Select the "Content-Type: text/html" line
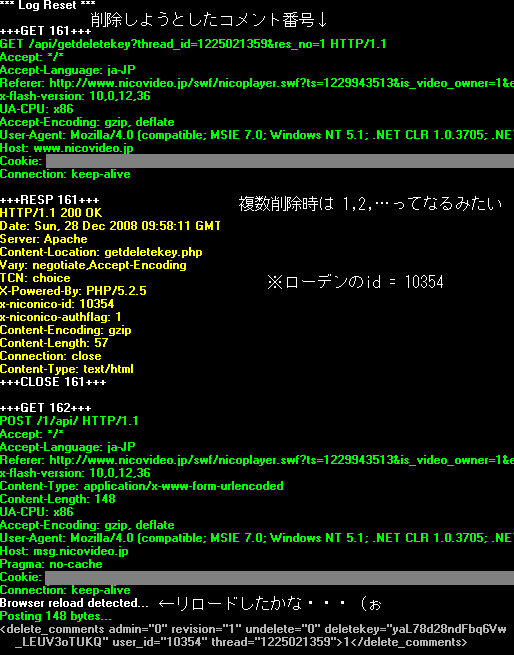The height and width of the screenshot is (655, 514). (67, 369)
